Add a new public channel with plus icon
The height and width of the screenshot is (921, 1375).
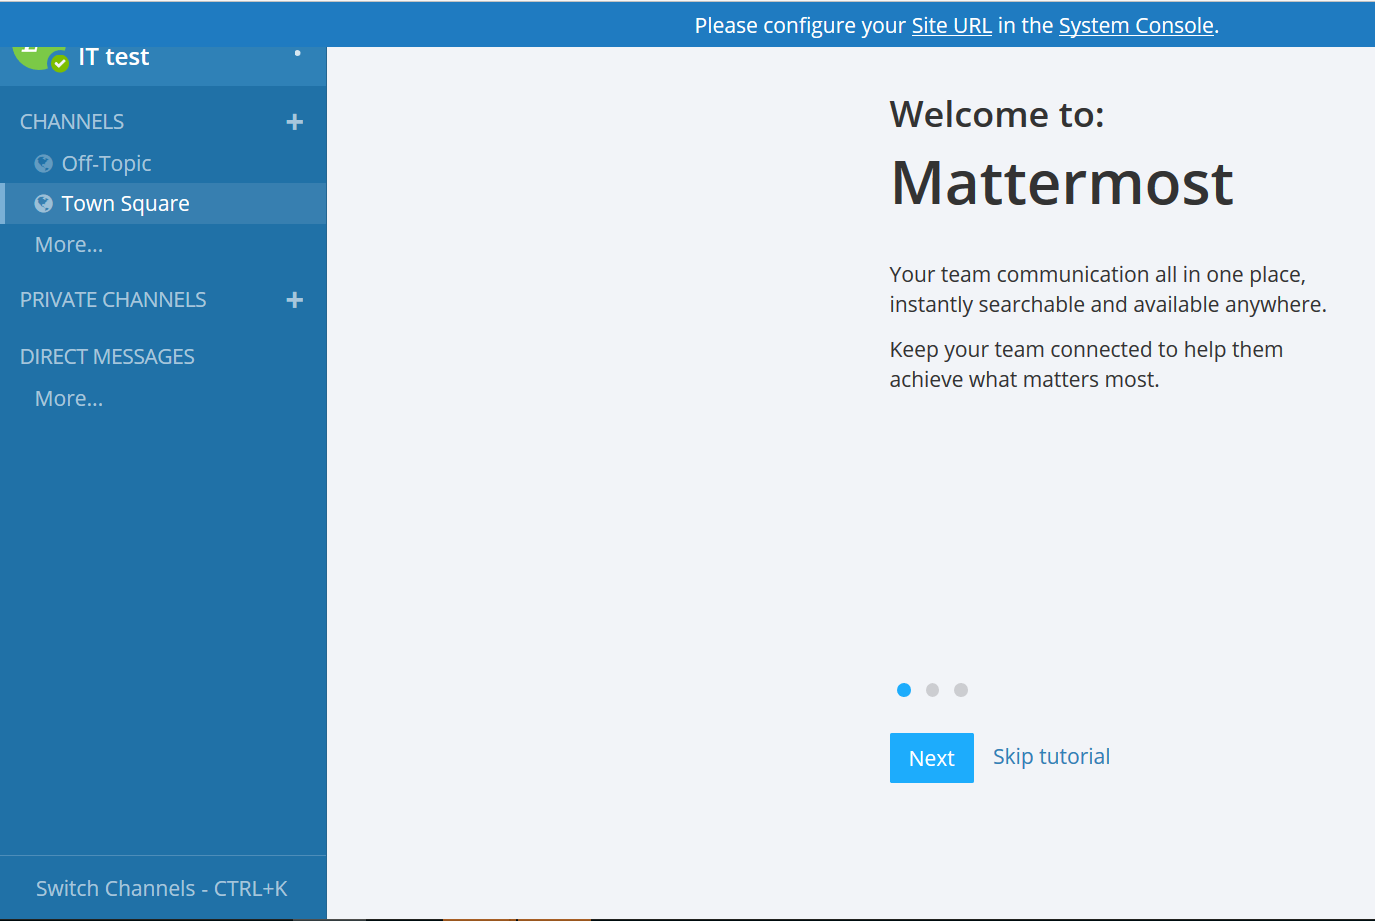tap(294, 122)
